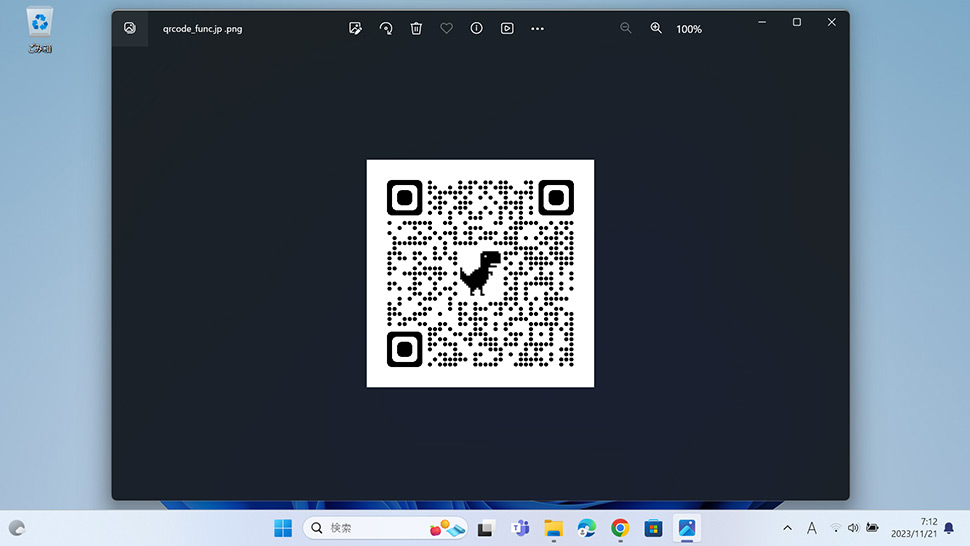Show file information via the info icon

(x=476, y=28)
